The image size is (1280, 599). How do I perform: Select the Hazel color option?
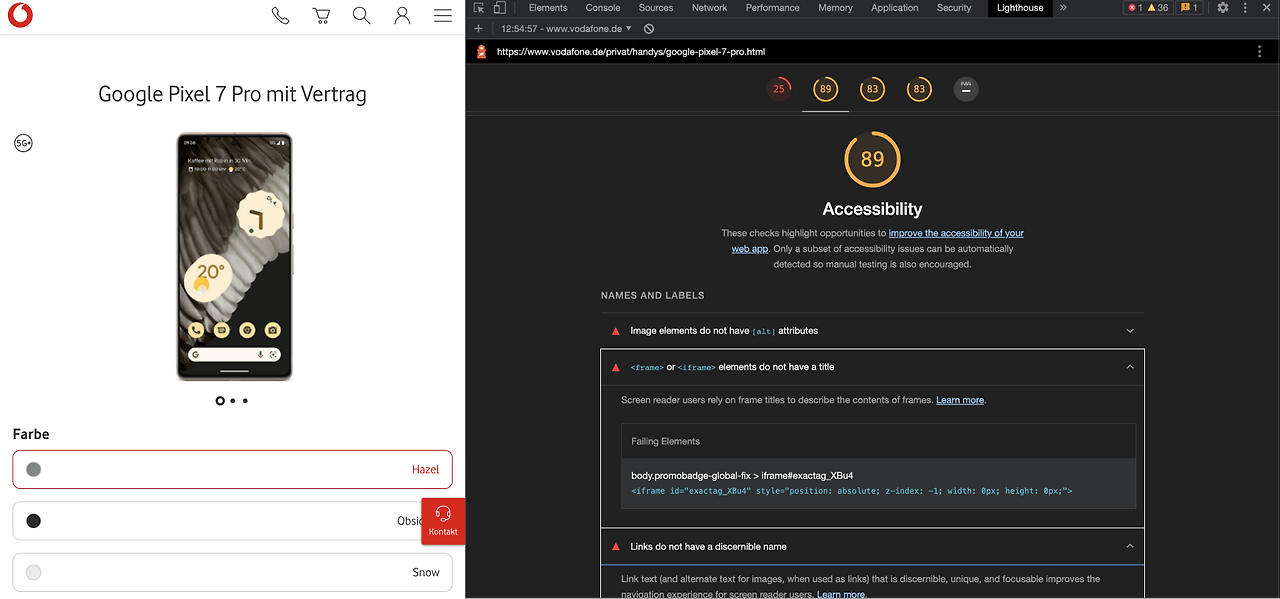pos(232,469)
